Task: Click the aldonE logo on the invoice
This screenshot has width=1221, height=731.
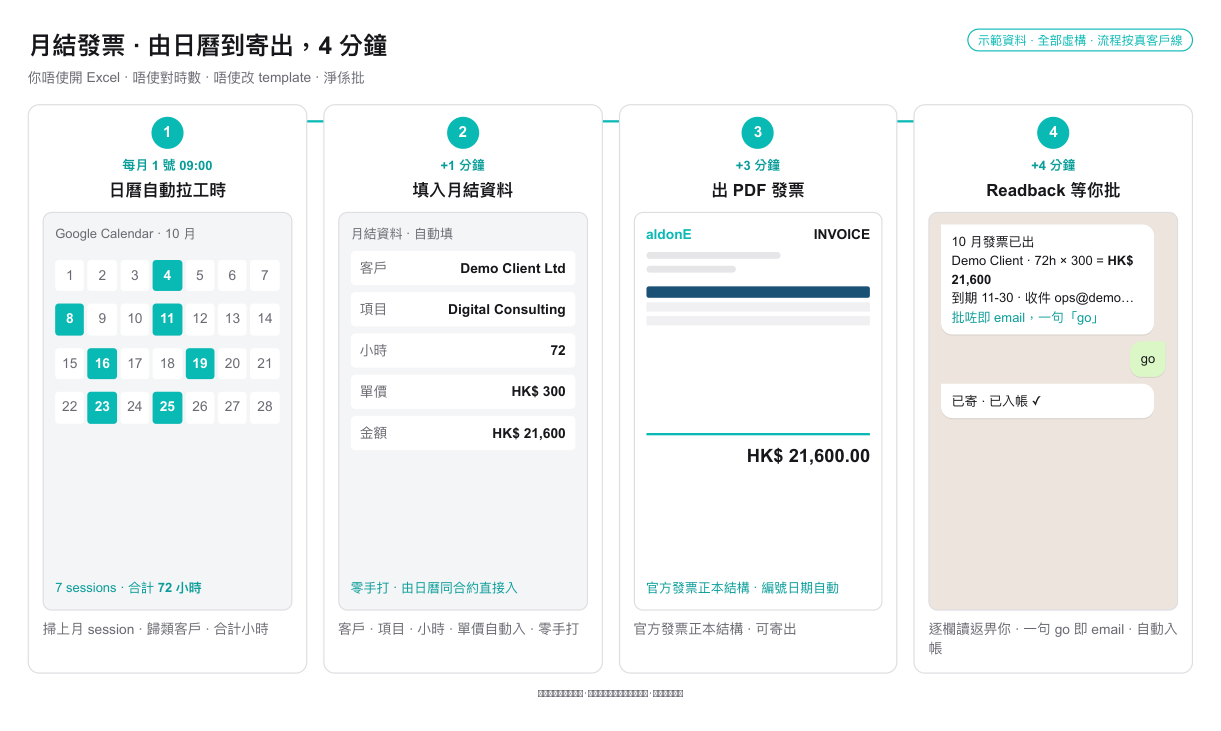Action: [x=669, y=234]
